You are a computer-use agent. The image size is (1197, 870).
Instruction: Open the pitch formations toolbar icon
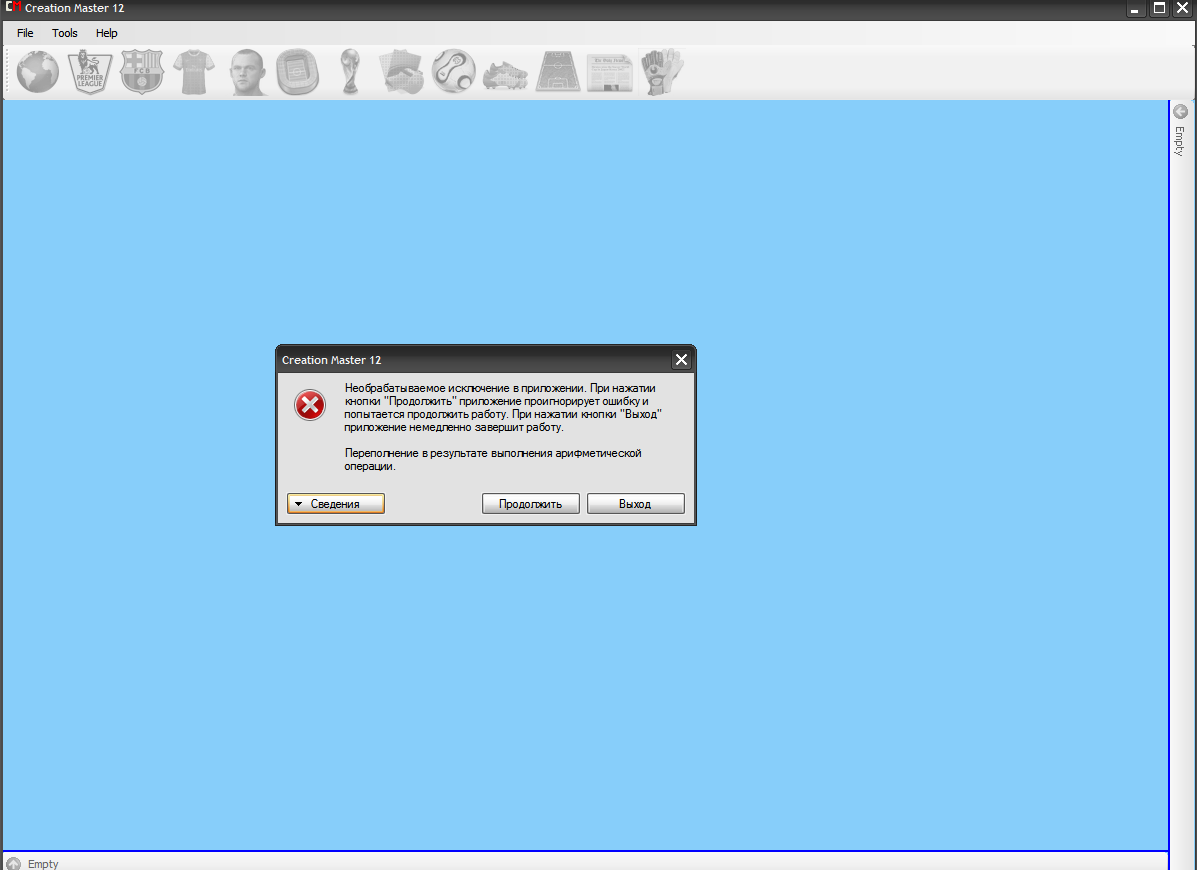pos(558,72)
